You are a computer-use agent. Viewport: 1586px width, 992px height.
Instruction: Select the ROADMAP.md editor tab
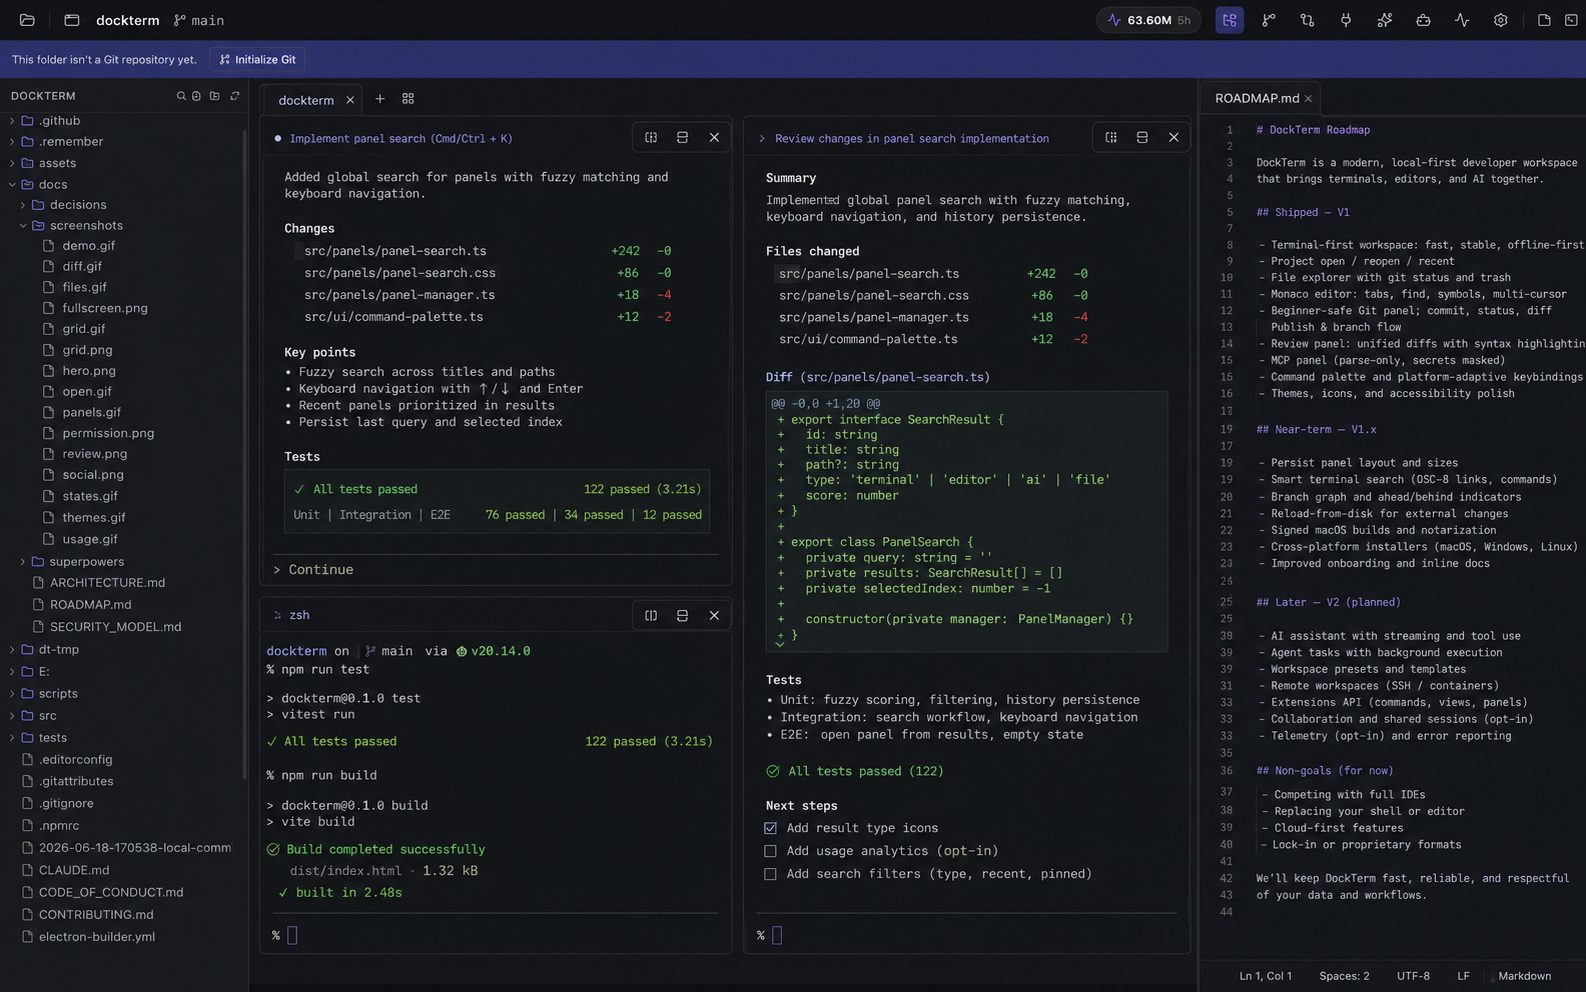click(x=1257, y=98)
